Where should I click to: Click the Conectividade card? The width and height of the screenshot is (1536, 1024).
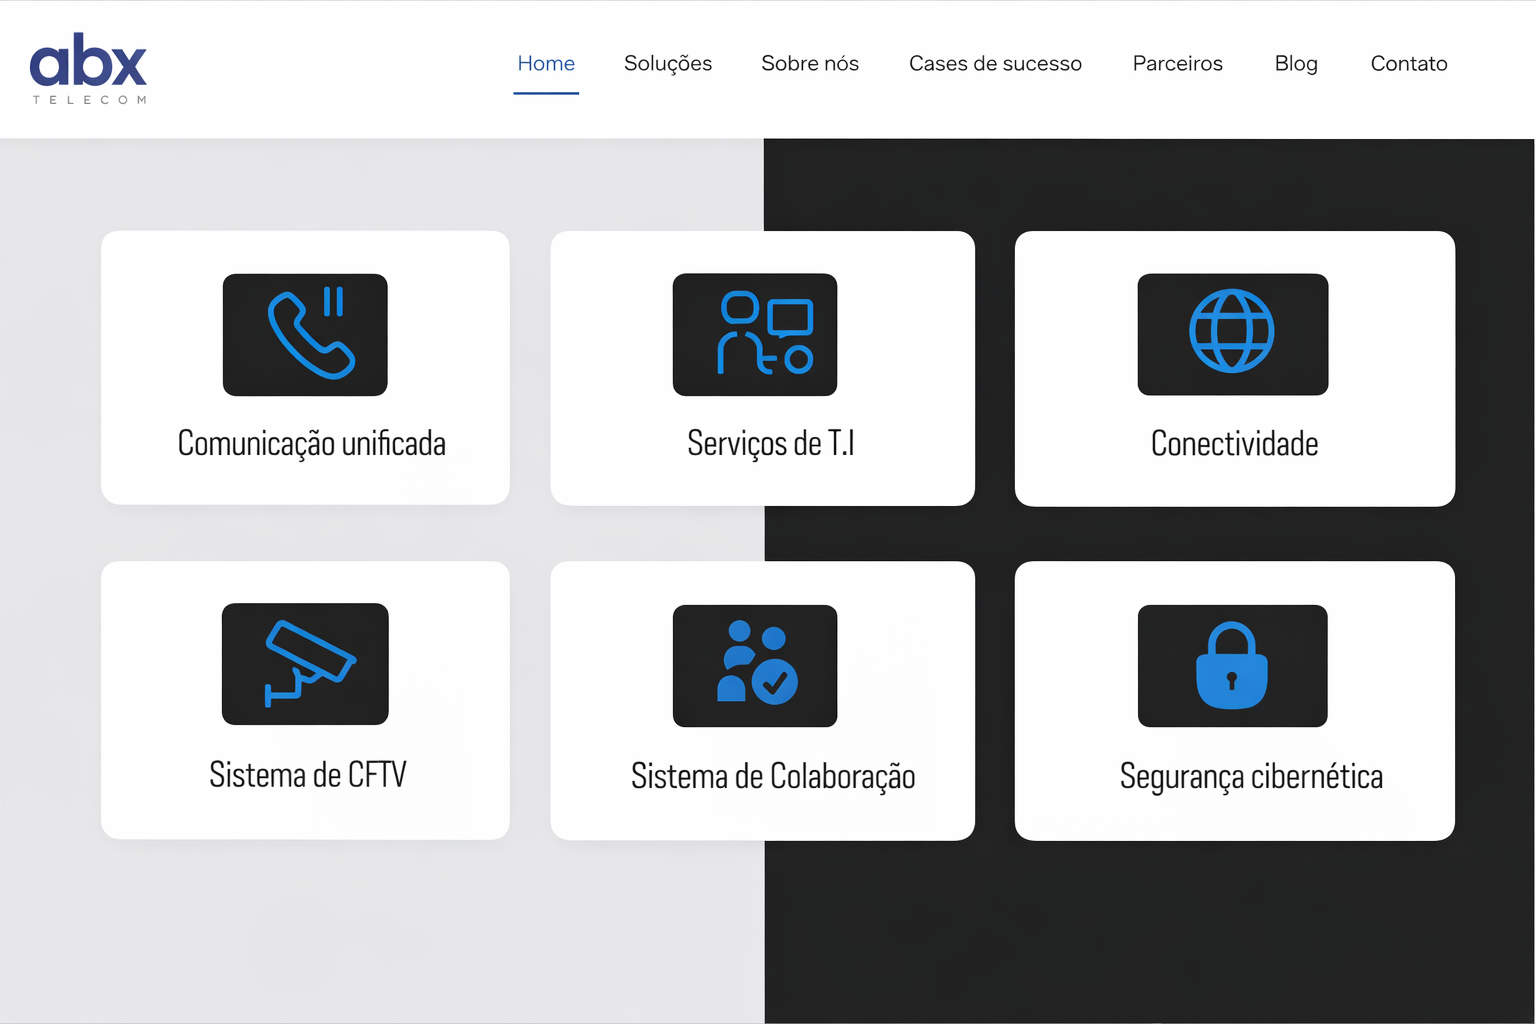point(1234,445)
